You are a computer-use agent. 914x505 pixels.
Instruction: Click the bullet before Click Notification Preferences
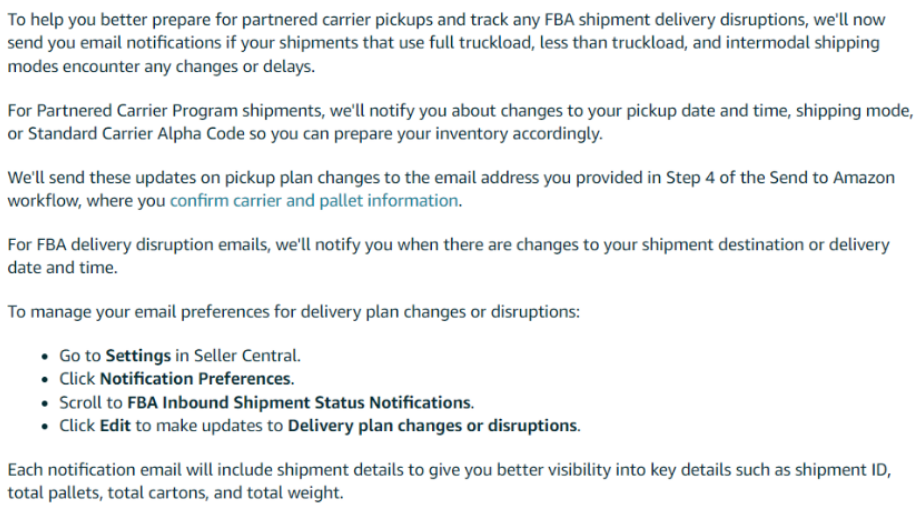45,380
